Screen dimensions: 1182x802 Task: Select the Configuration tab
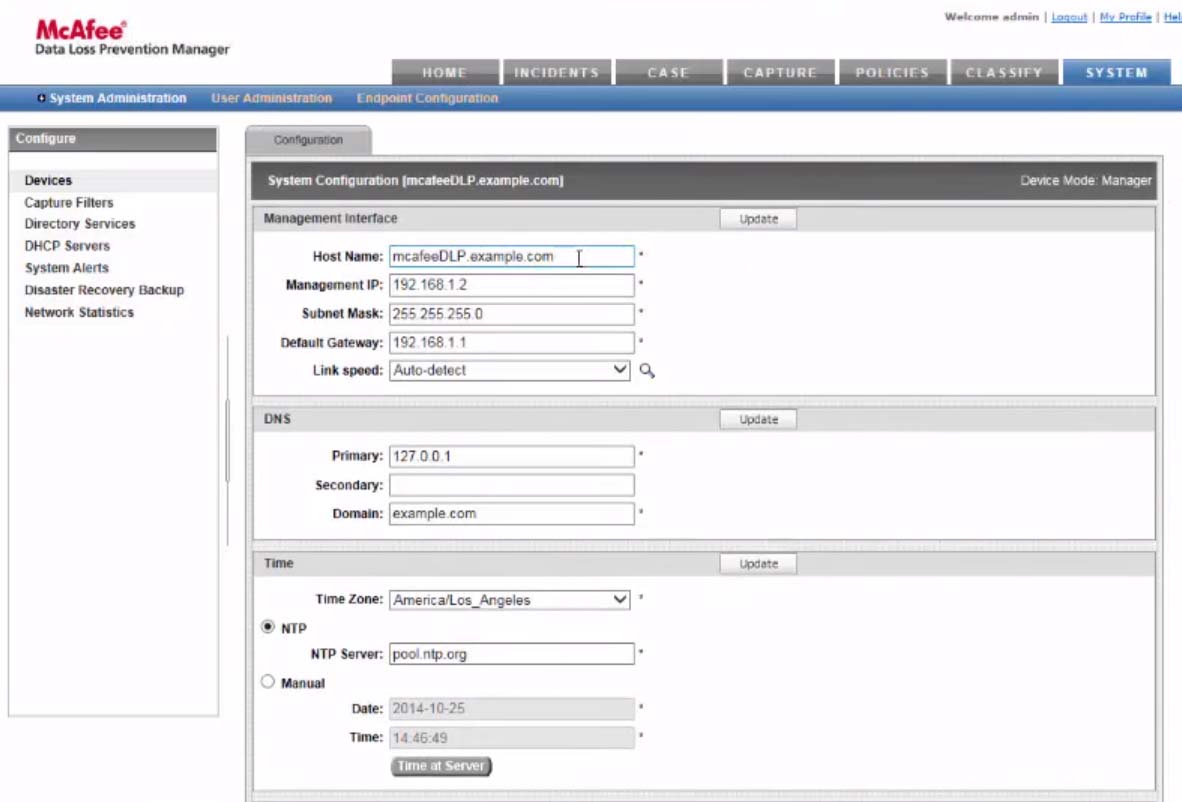(308, 140)
